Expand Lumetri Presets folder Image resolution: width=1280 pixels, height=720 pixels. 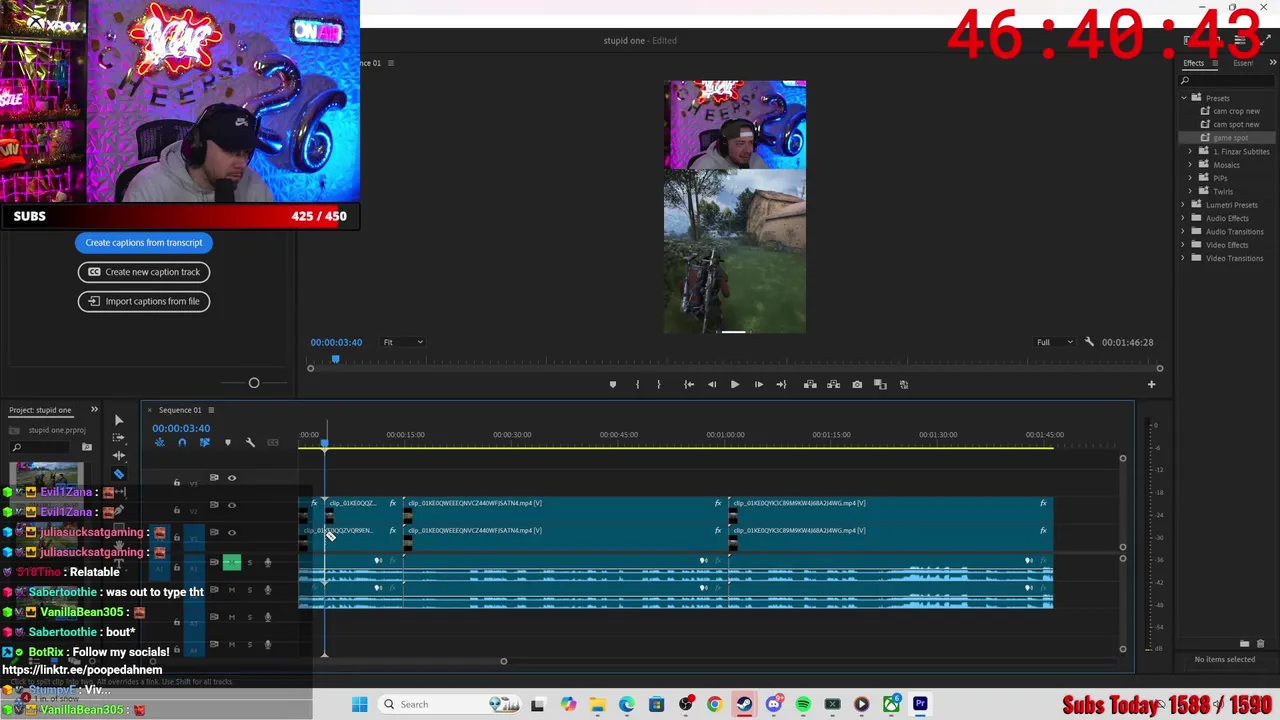tap(1184, 205)
